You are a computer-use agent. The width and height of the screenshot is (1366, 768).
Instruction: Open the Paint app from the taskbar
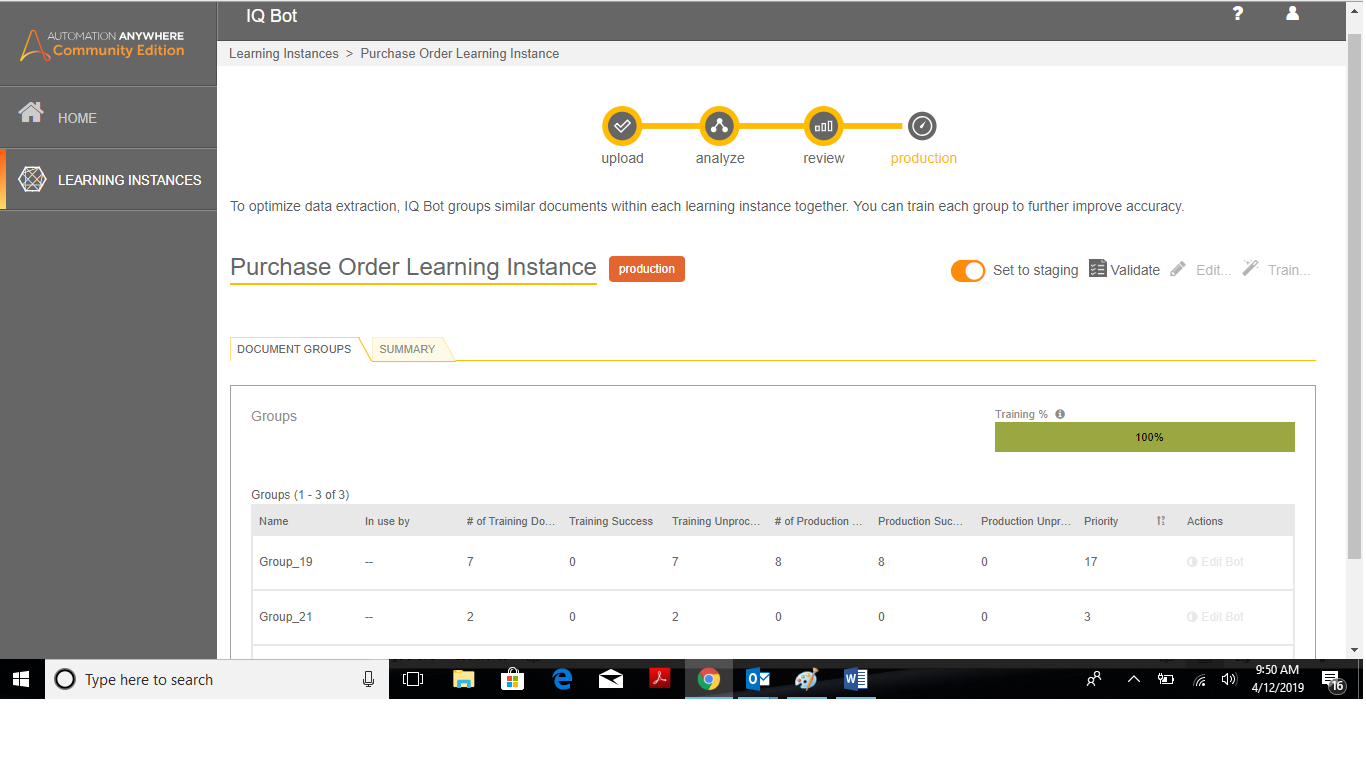click(806, 680)
